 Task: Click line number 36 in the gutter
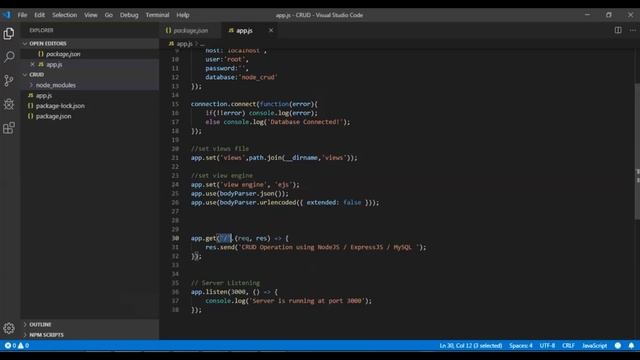[x=175, y=292]
